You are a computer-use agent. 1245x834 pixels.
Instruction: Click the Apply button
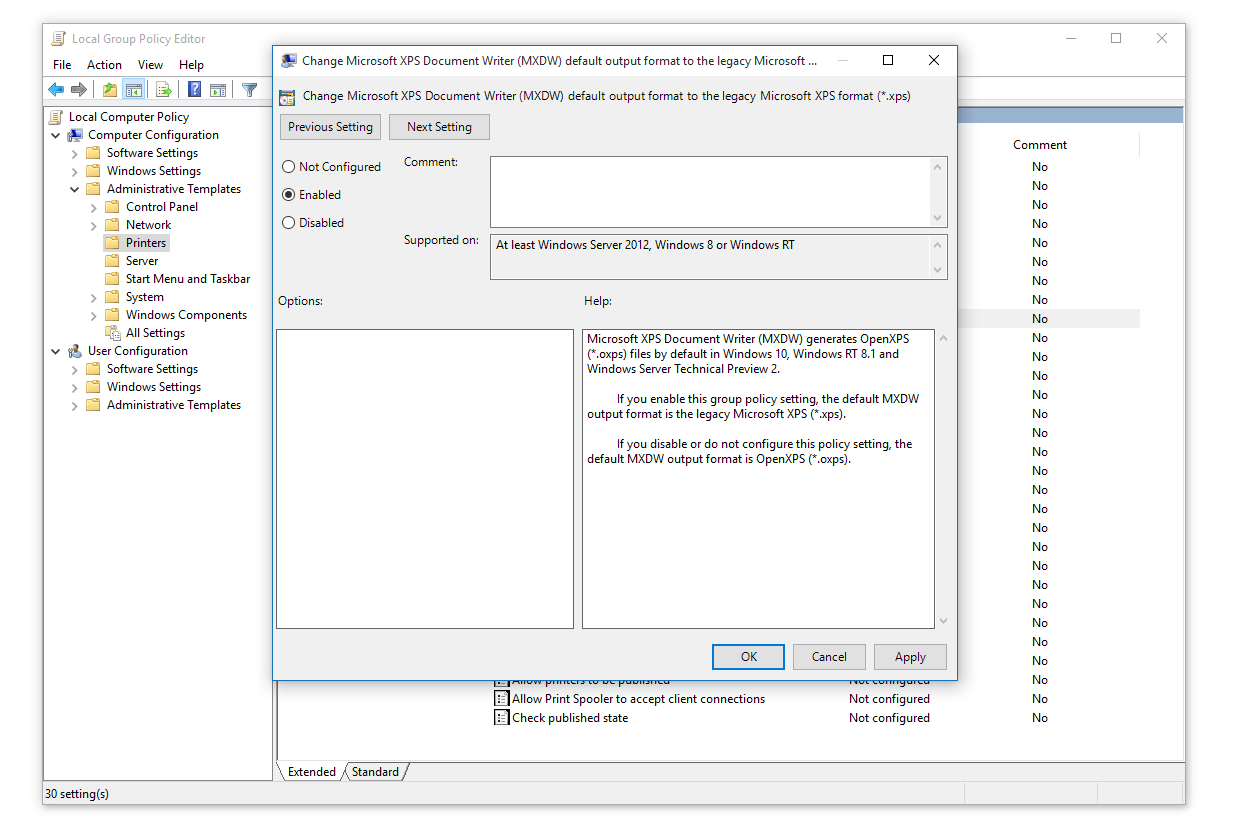pyautogui.click(x=910, y=657)
